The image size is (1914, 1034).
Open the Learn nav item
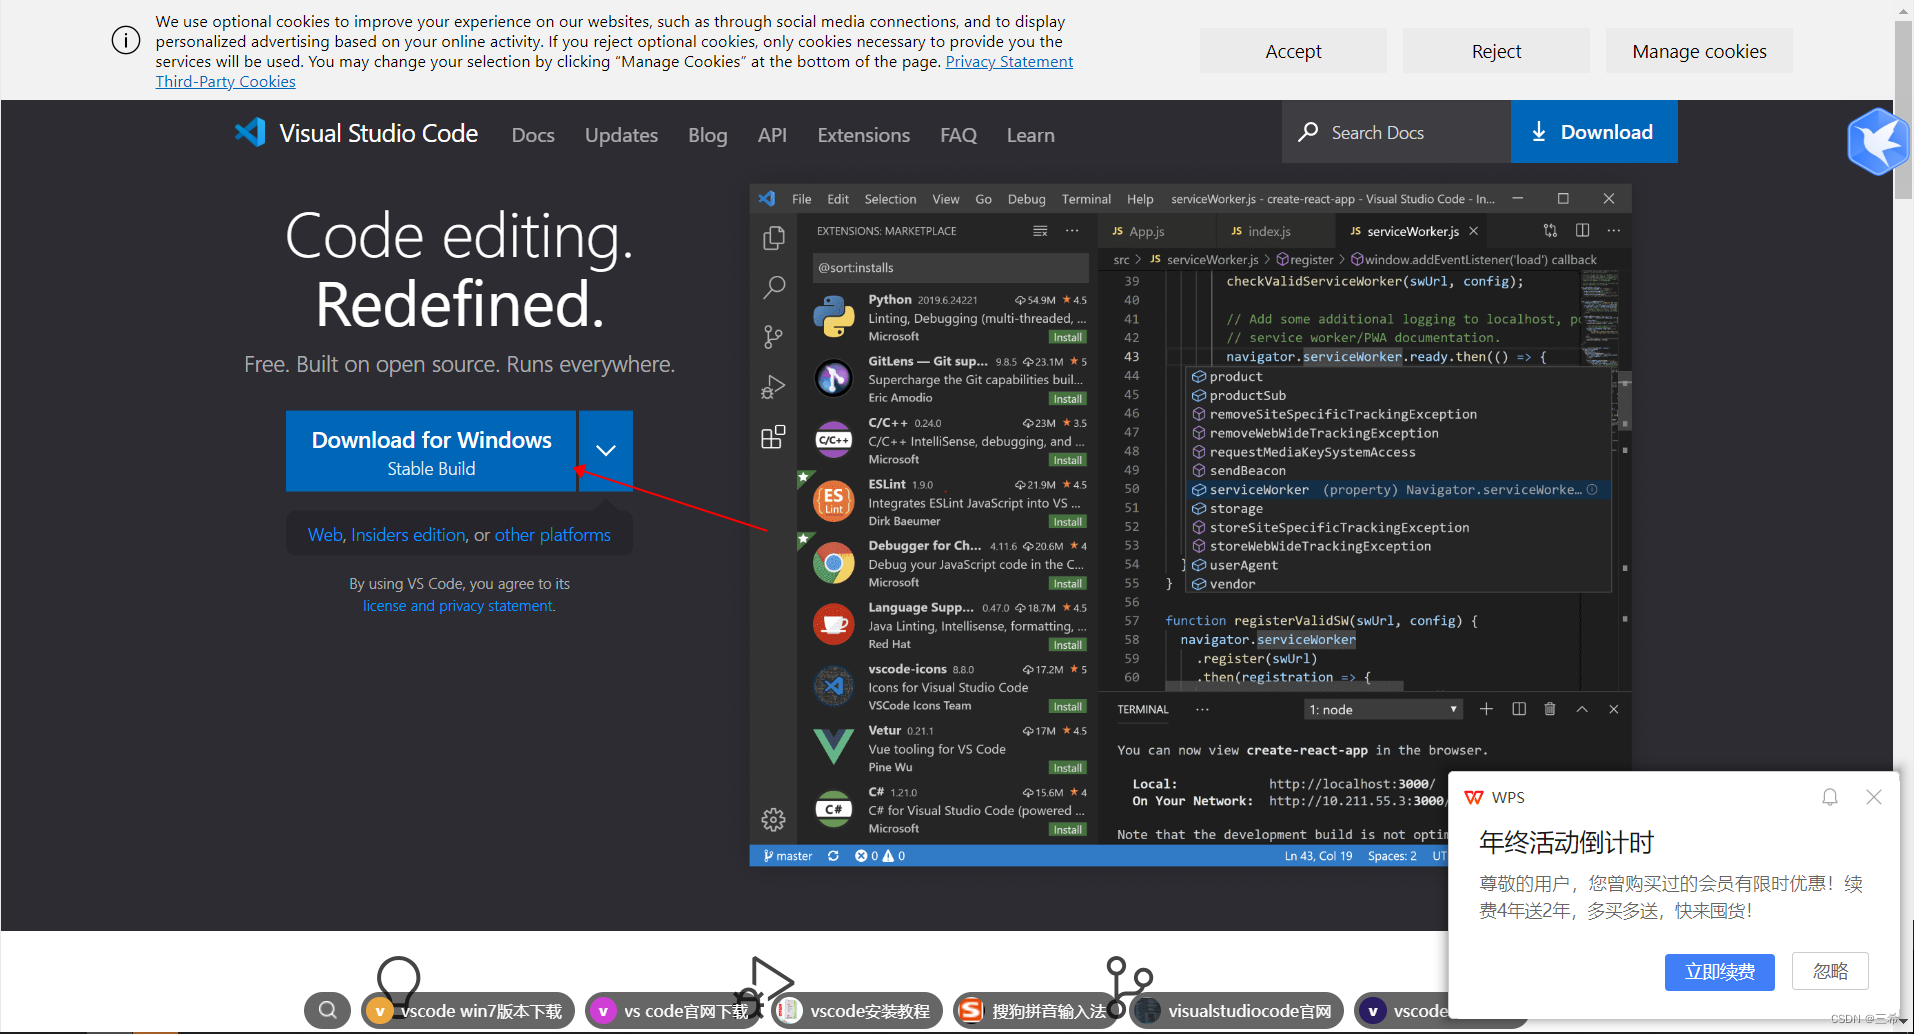[x=1030, y=135]
